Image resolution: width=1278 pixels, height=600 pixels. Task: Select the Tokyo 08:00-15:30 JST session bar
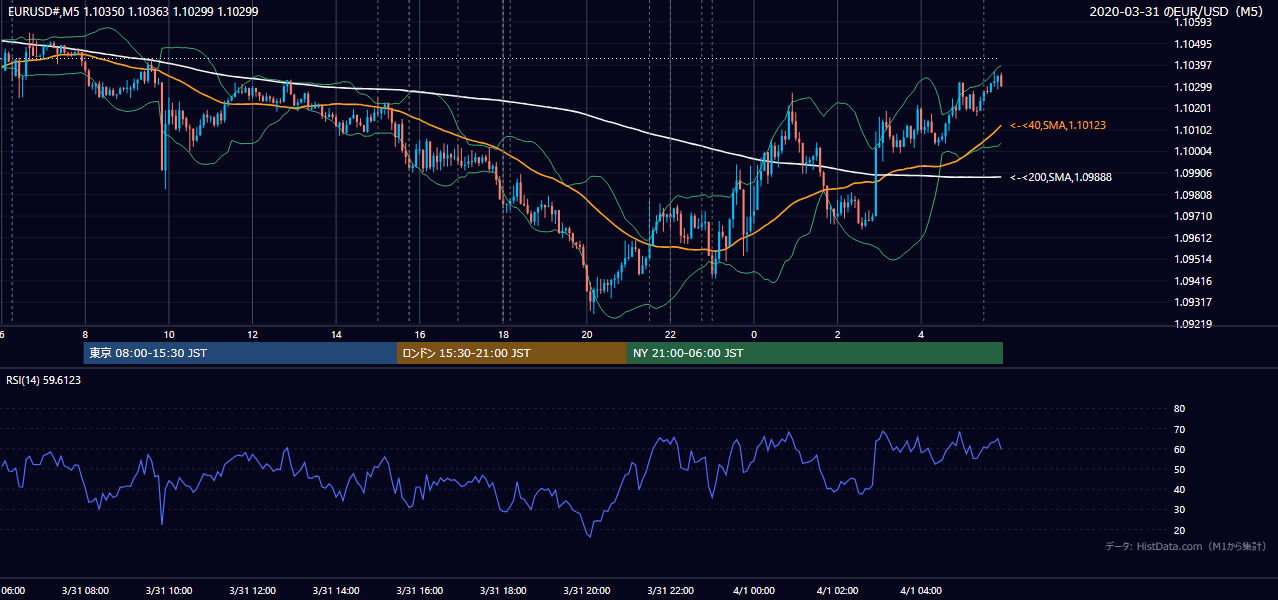click(240, 353)
